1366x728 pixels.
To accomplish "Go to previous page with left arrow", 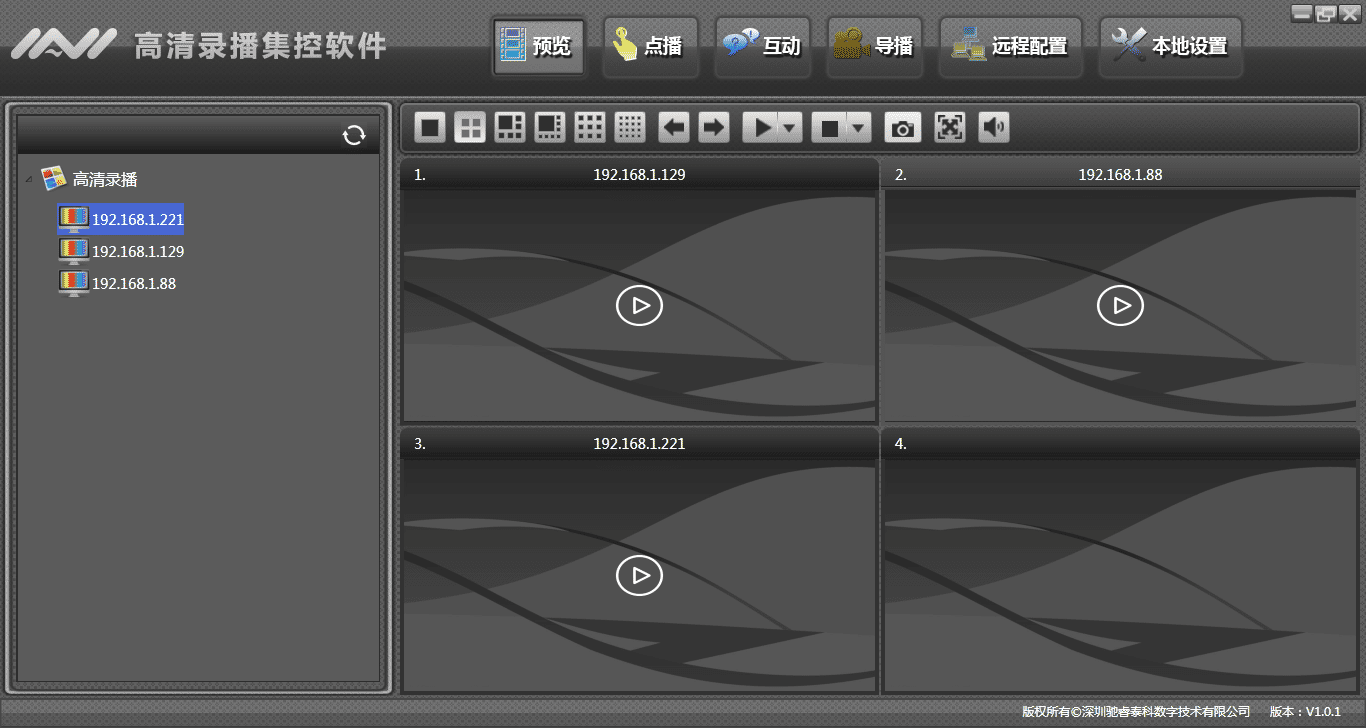I will pyautogui.click(x=674, y=127).
